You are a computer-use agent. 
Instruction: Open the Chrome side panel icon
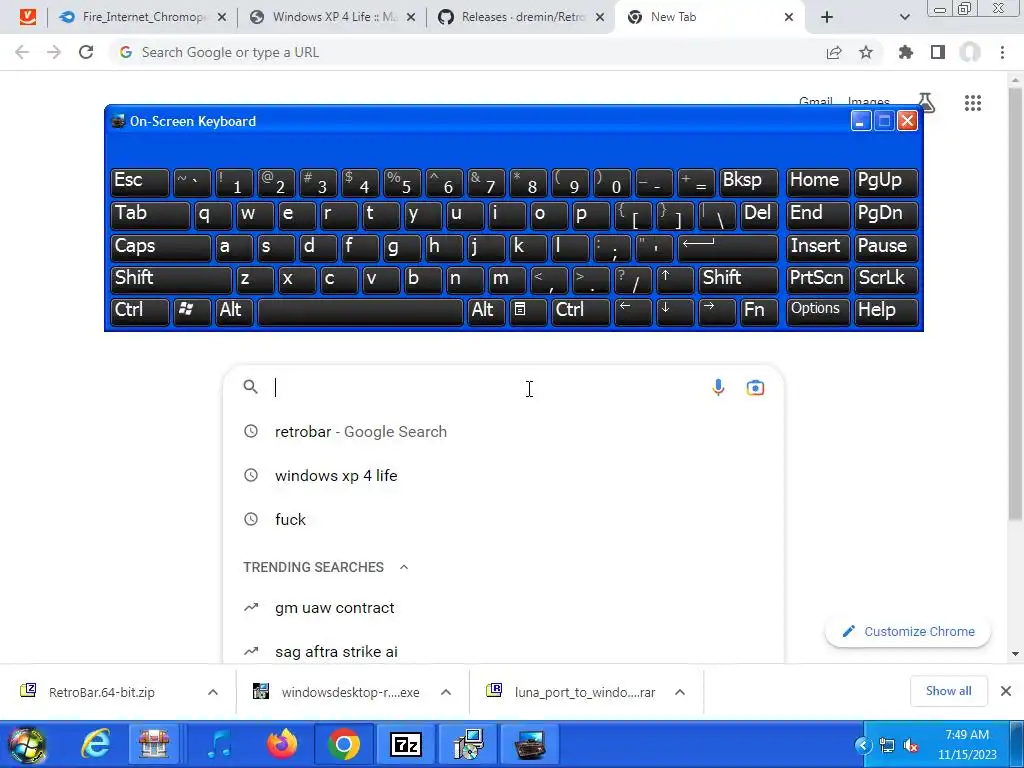point(938,52)
